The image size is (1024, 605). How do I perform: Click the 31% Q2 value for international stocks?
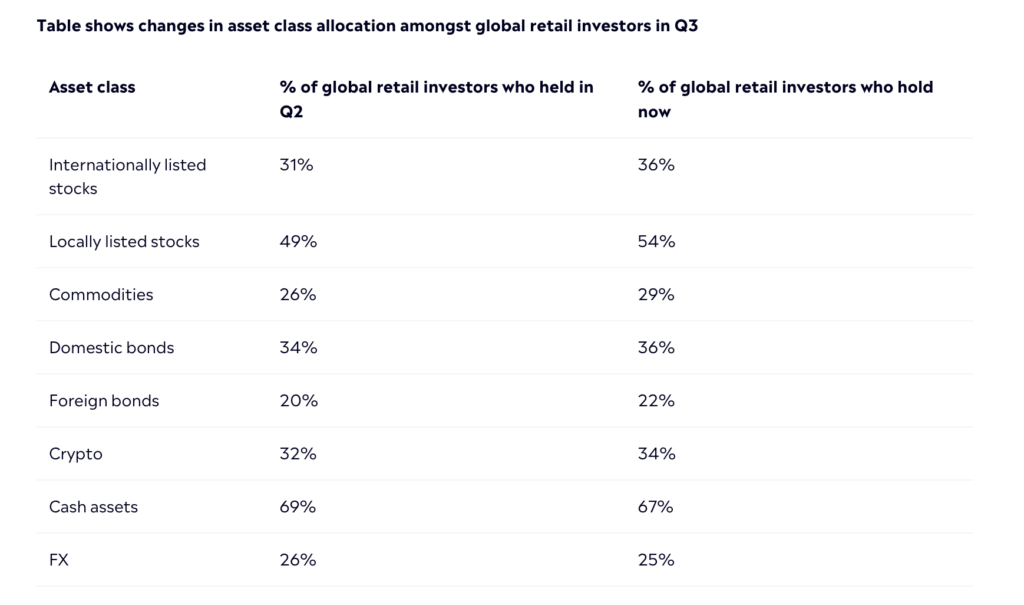(x=296, y=164)
